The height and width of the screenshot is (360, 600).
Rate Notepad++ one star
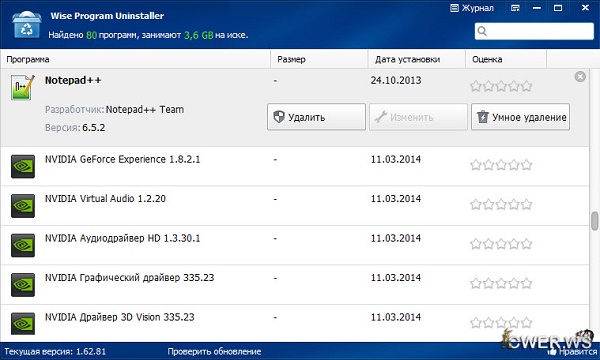[476, 86]
